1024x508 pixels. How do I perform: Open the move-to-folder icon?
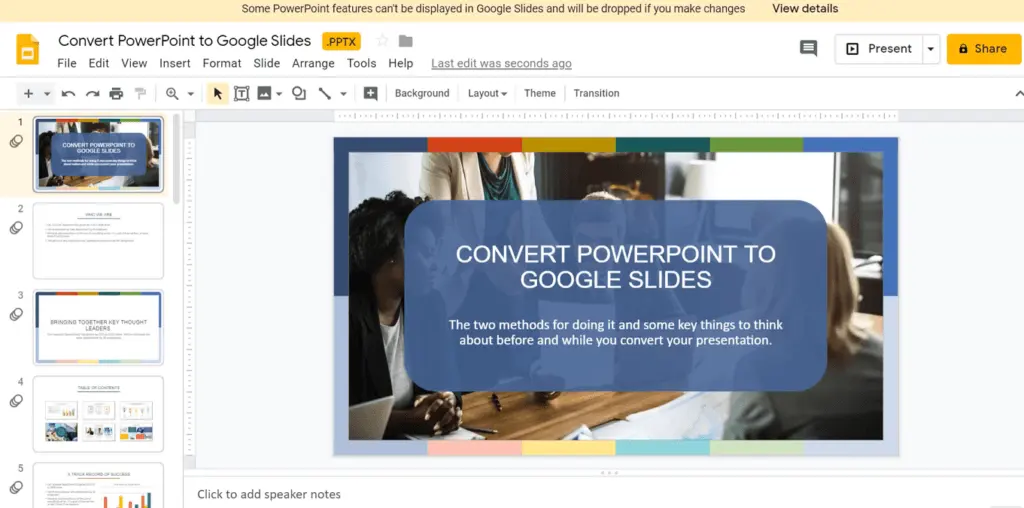pyautogui.click(x=406, y=41)
